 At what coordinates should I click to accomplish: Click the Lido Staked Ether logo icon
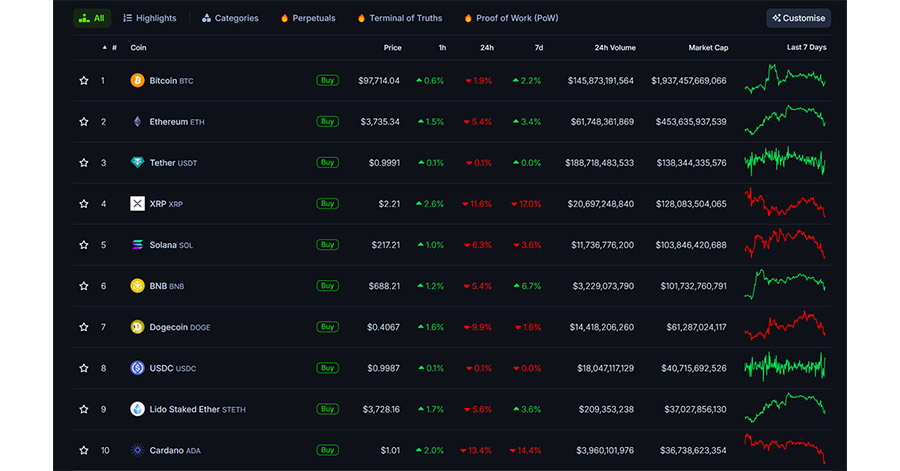137,409
